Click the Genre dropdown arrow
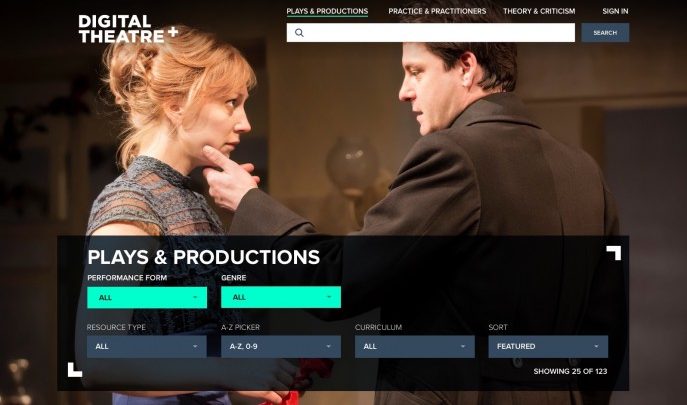 pos(329,297)
